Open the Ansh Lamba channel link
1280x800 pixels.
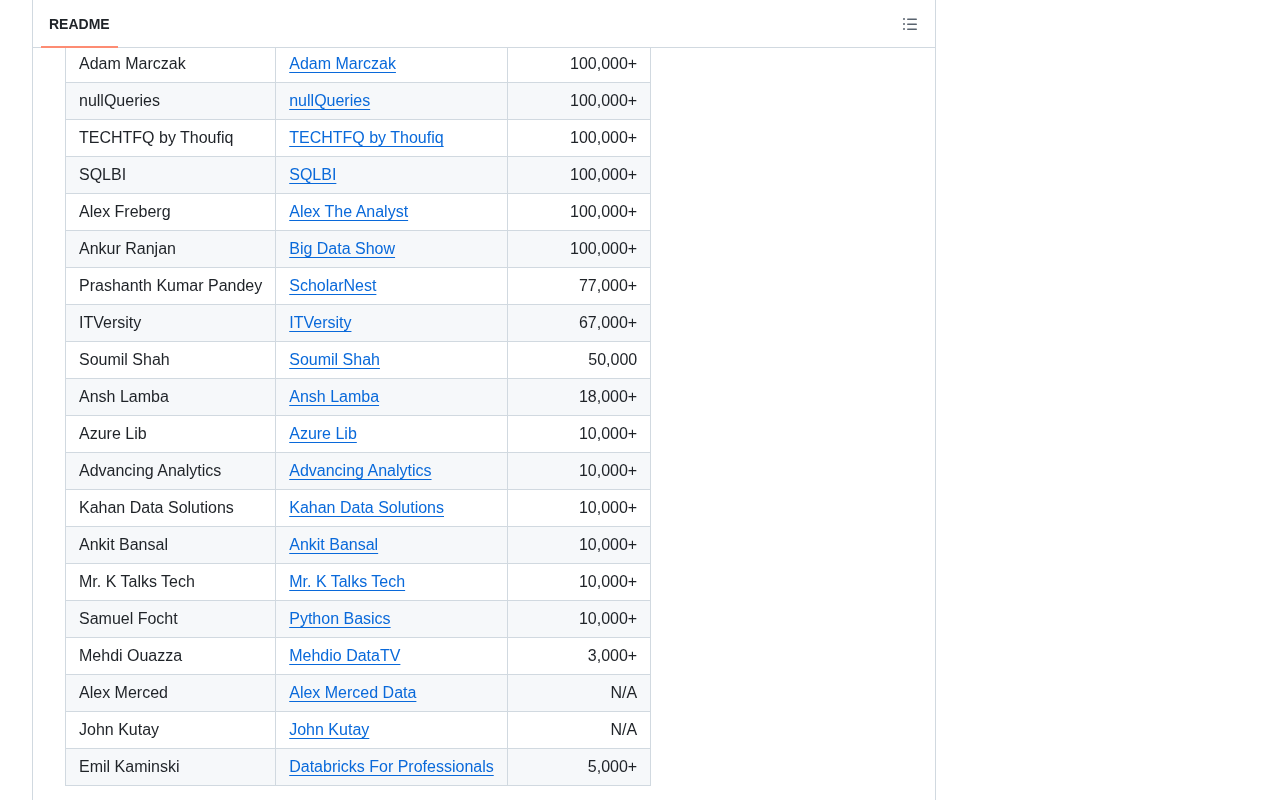coord(334,397)
